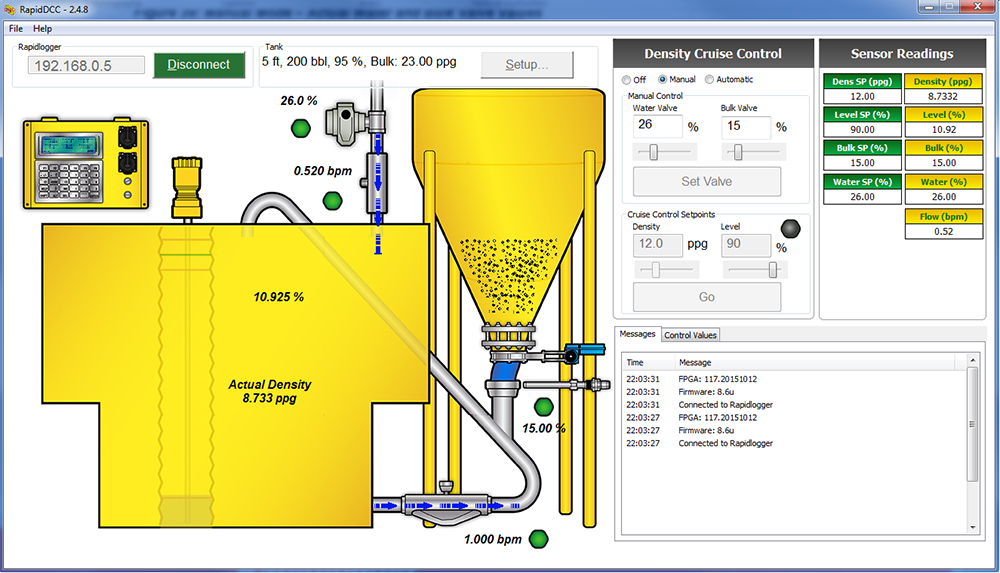Select the Automatic control mode
The height and width of the screenshot is (573, 1000).
click(x=729, y=79)
